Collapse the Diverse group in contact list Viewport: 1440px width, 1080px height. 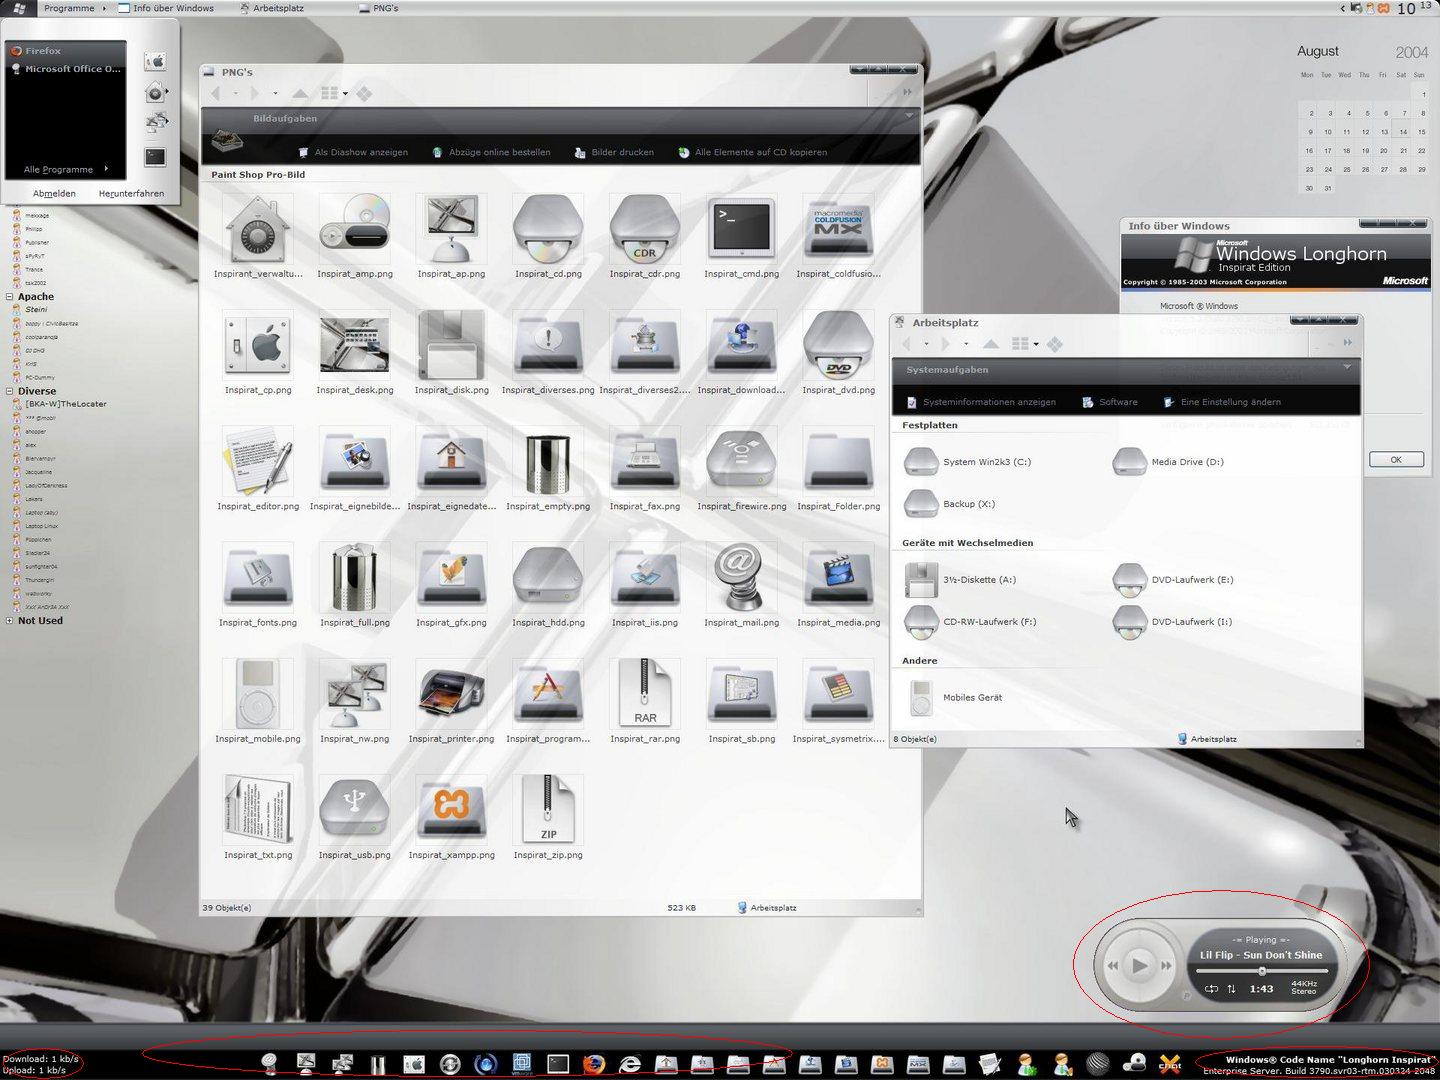pos(9,392)
